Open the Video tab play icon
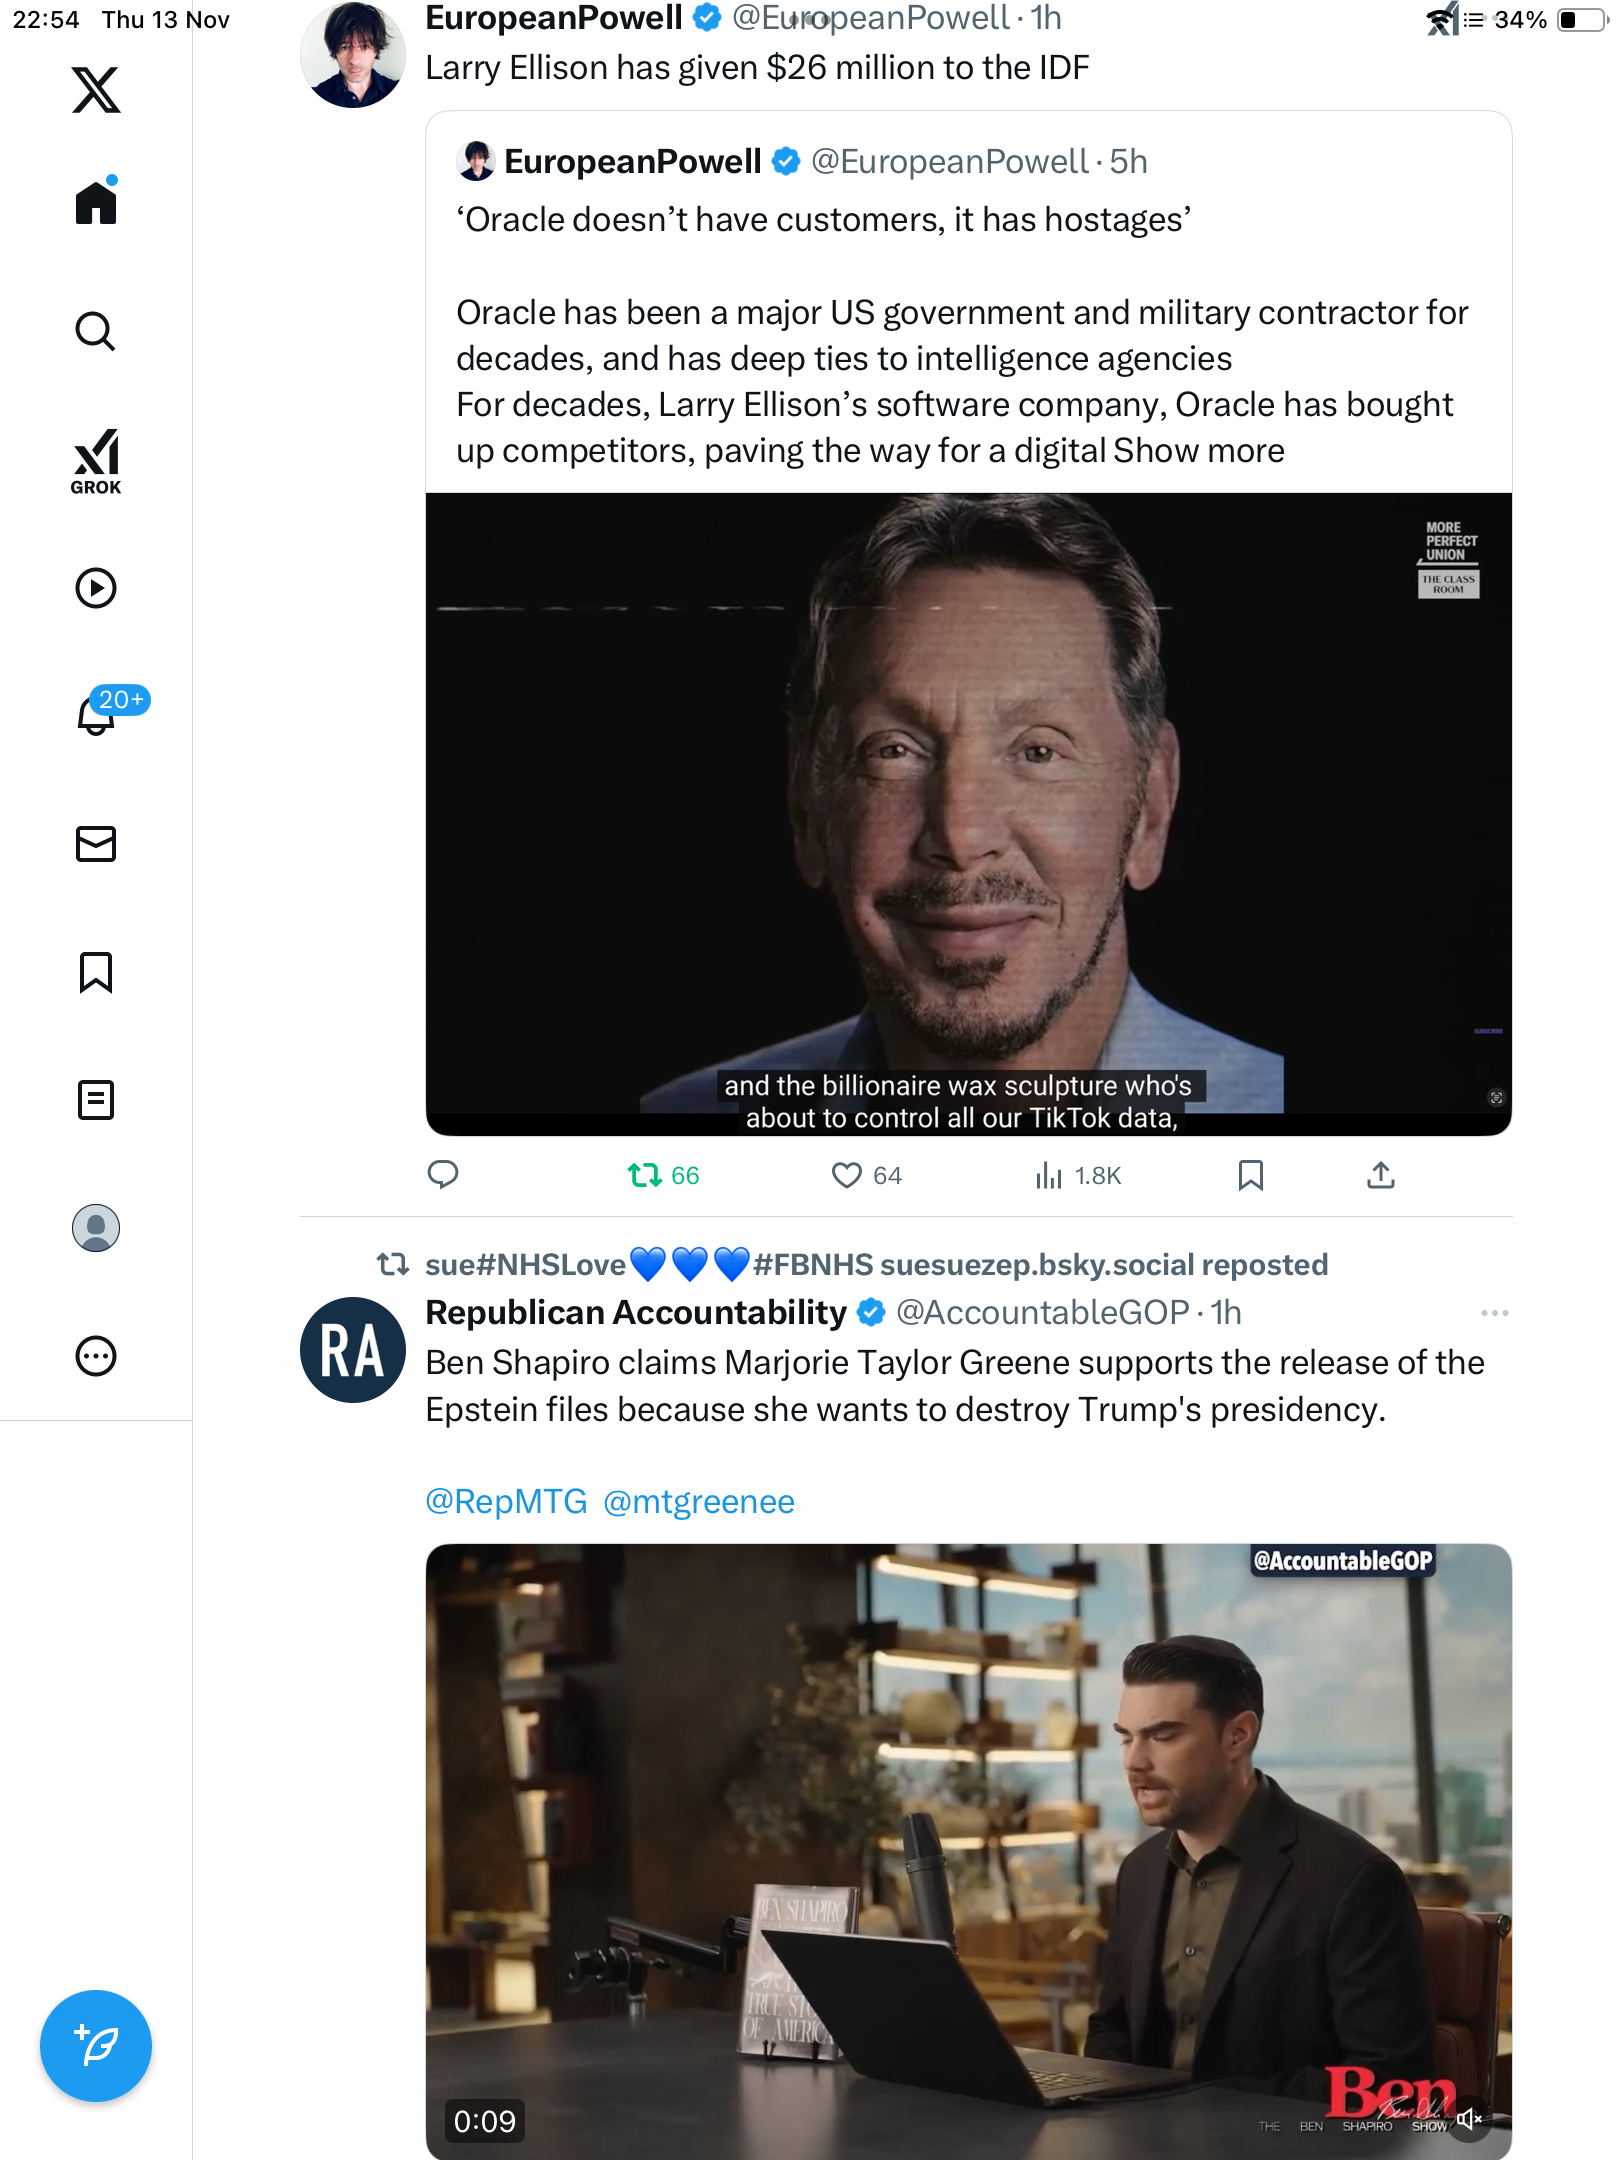The image size is (1620, 2160). [96, 588]
